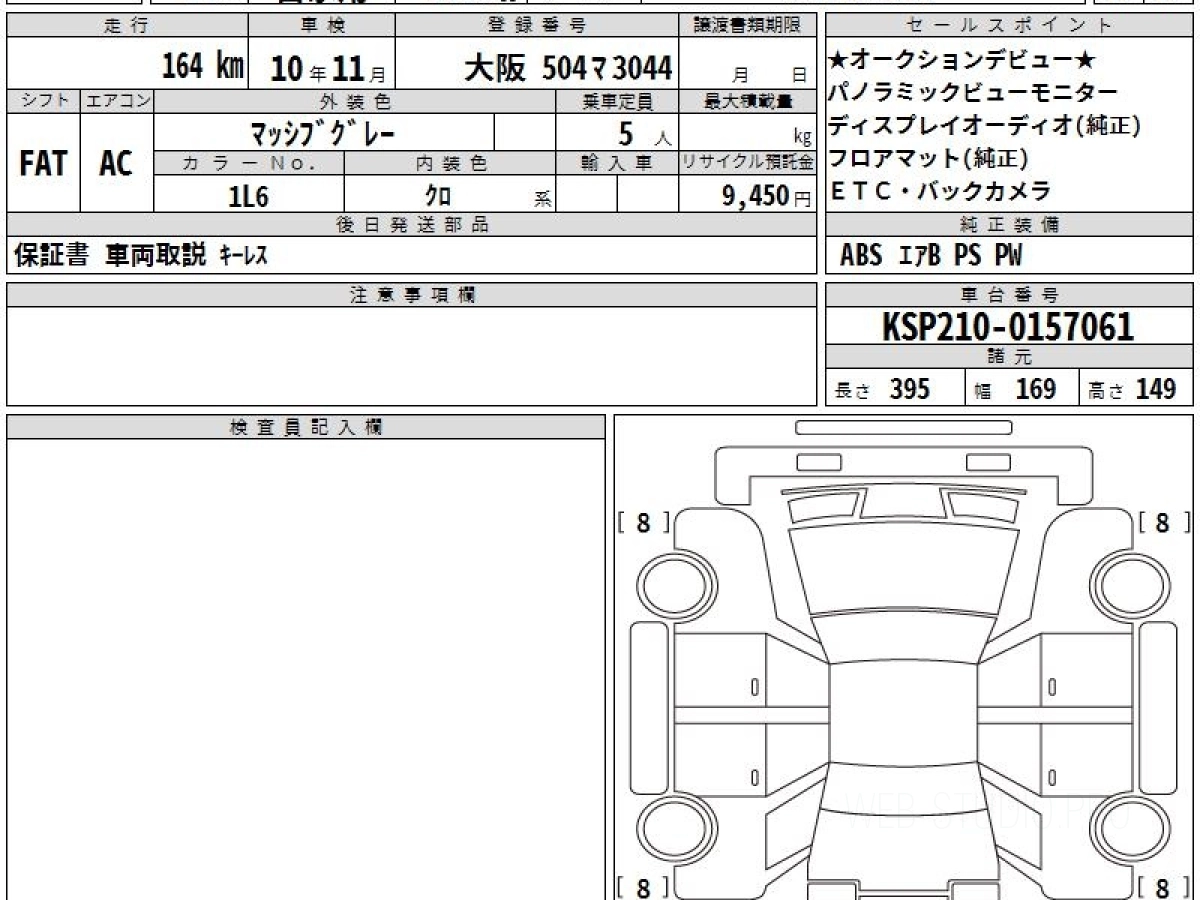
Task: Click the 走行 mileage header
Action: (126, 26)
